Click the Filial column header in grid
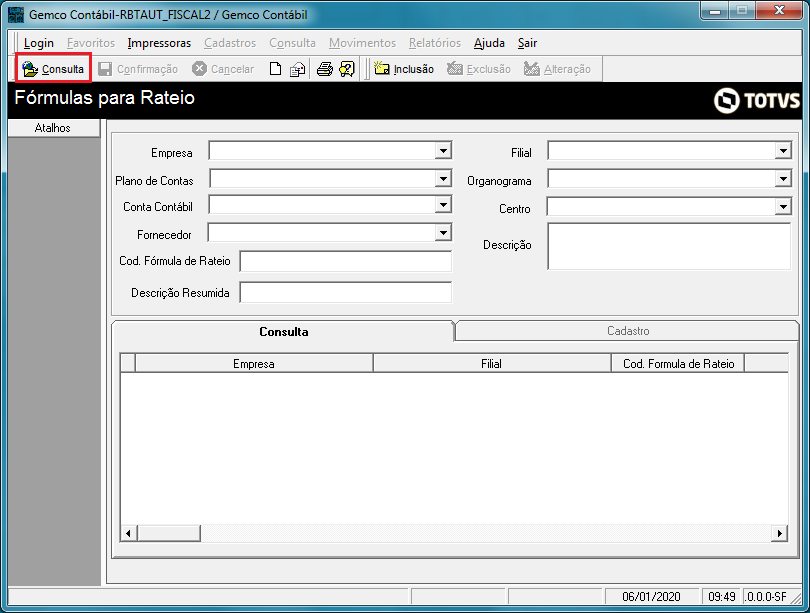Image resolution: width=810 pixels, height=613 pixels. (491, 364)
